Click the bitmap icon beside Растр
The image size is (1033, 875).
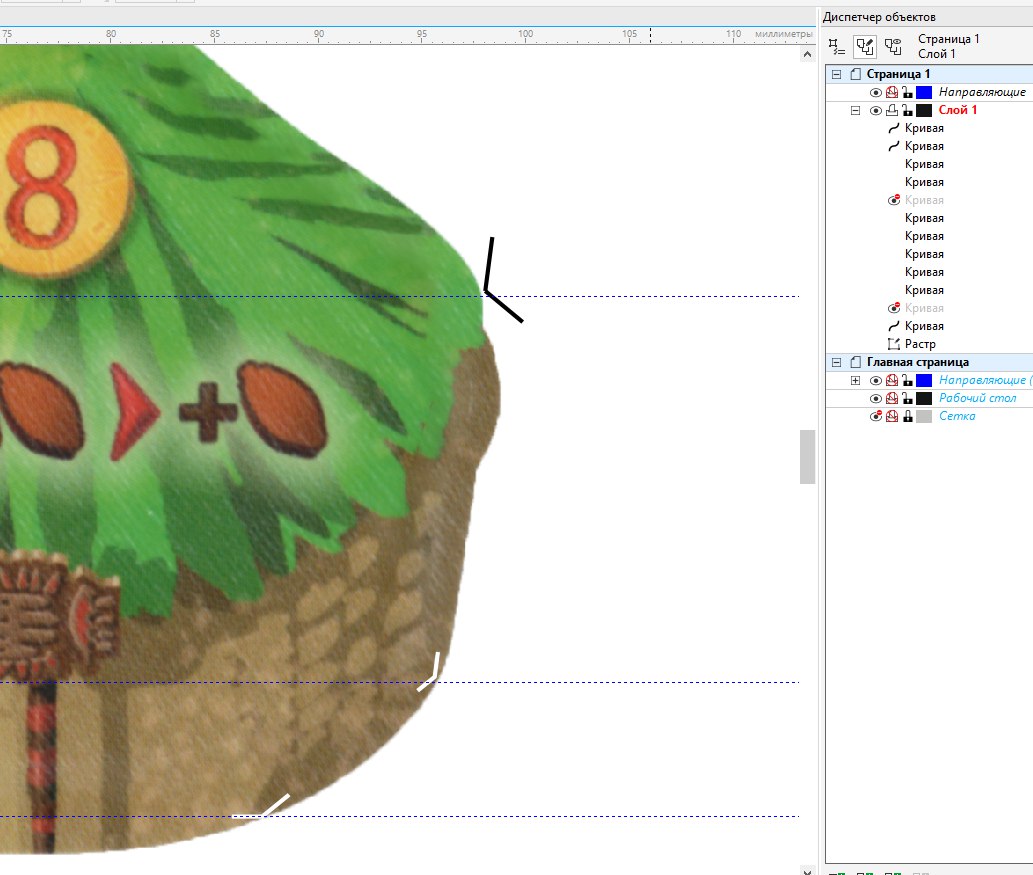click(893, 344)
